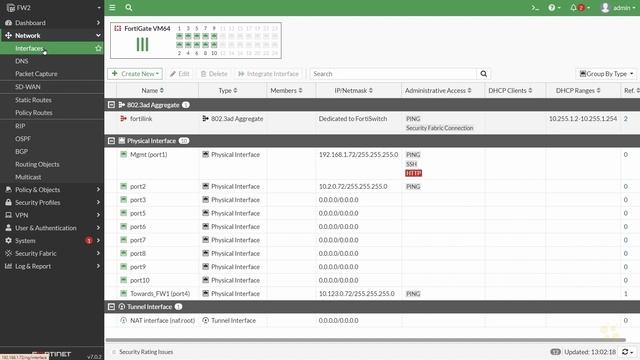Click the horizontal table scrollbar
This screenshot has height=360, width=640.
click(365, 340)
